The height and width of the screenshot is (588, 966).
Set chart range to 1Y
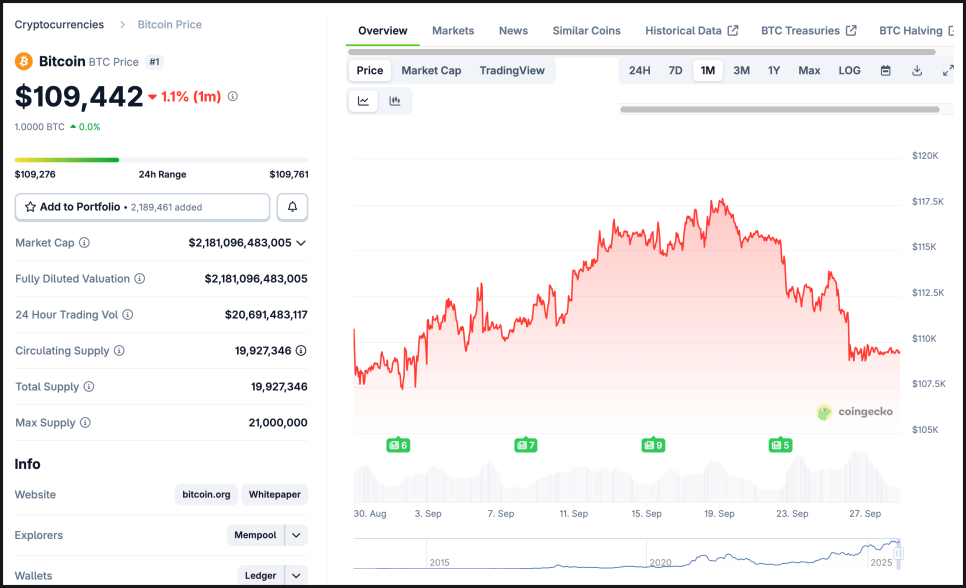(x=774, y=70)
